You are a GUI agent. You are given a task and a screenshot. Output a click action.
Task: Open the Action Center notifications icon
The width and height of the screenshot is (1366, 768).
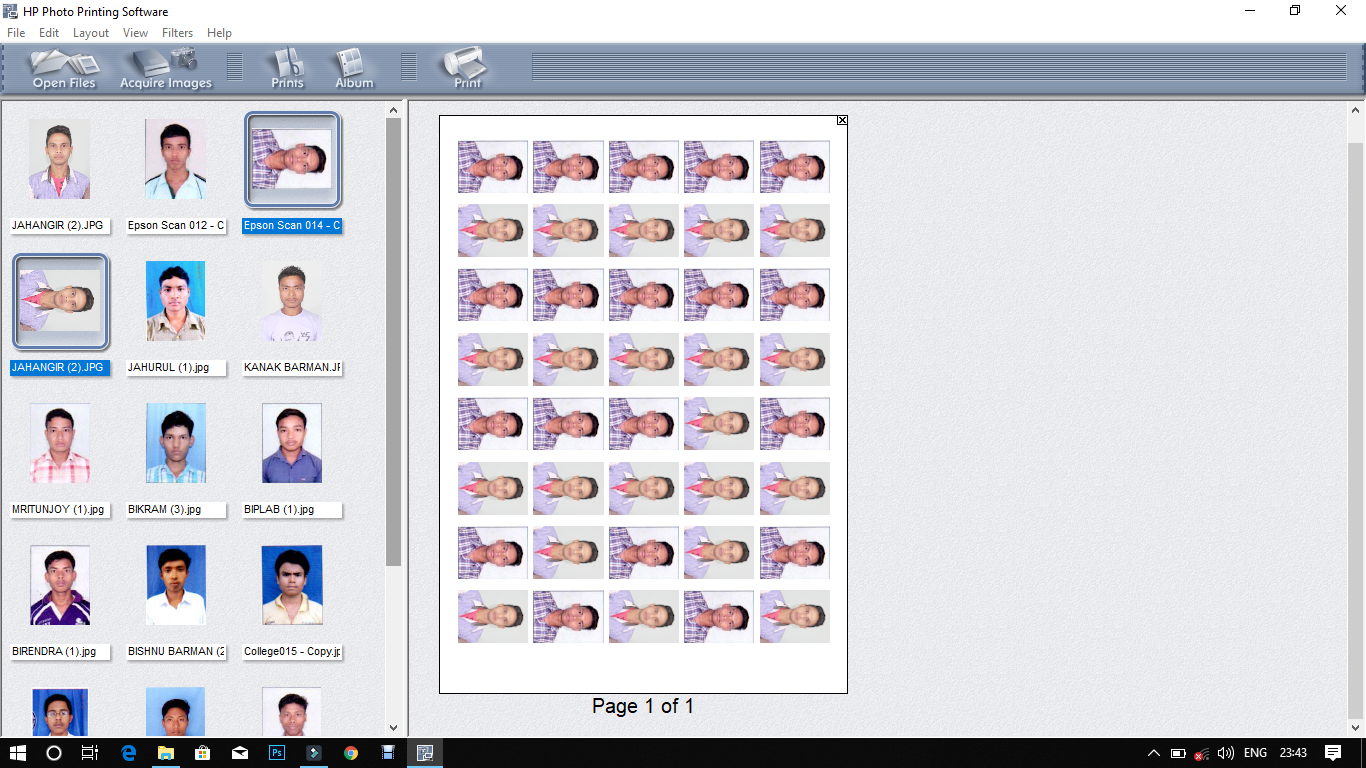pyautogui.click(x=1333, y=753)
